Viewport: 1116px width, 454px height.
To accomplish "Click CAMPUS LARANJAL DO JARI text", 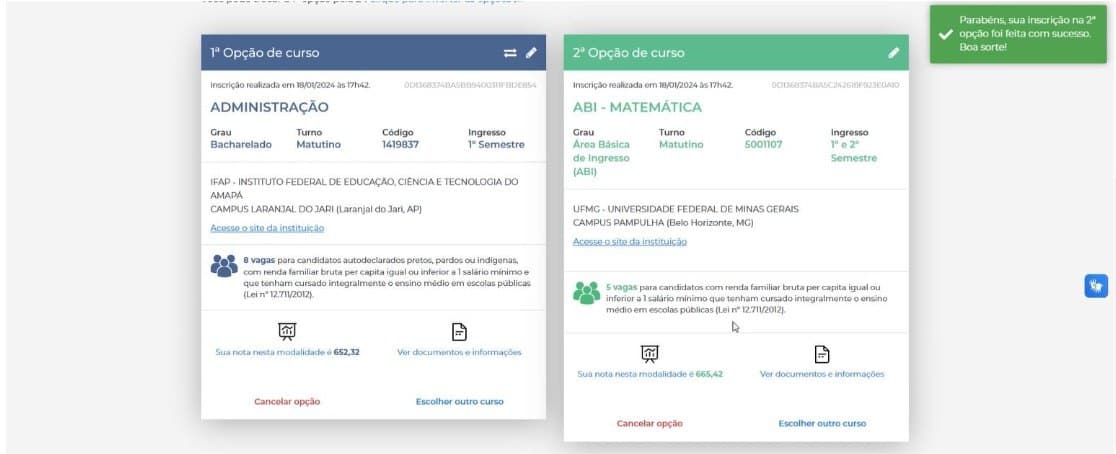I will click(317, 209).
